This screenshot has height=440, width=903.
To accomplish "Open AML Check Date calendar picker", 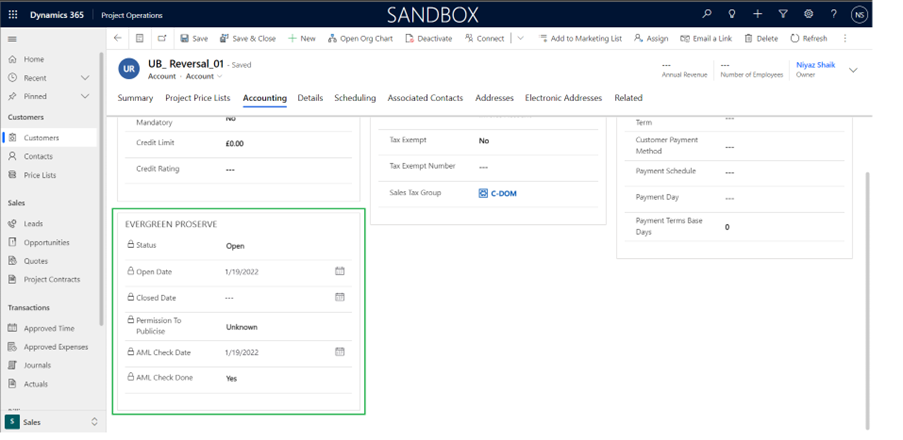I will pyautogui.click(x=340, y=351).
